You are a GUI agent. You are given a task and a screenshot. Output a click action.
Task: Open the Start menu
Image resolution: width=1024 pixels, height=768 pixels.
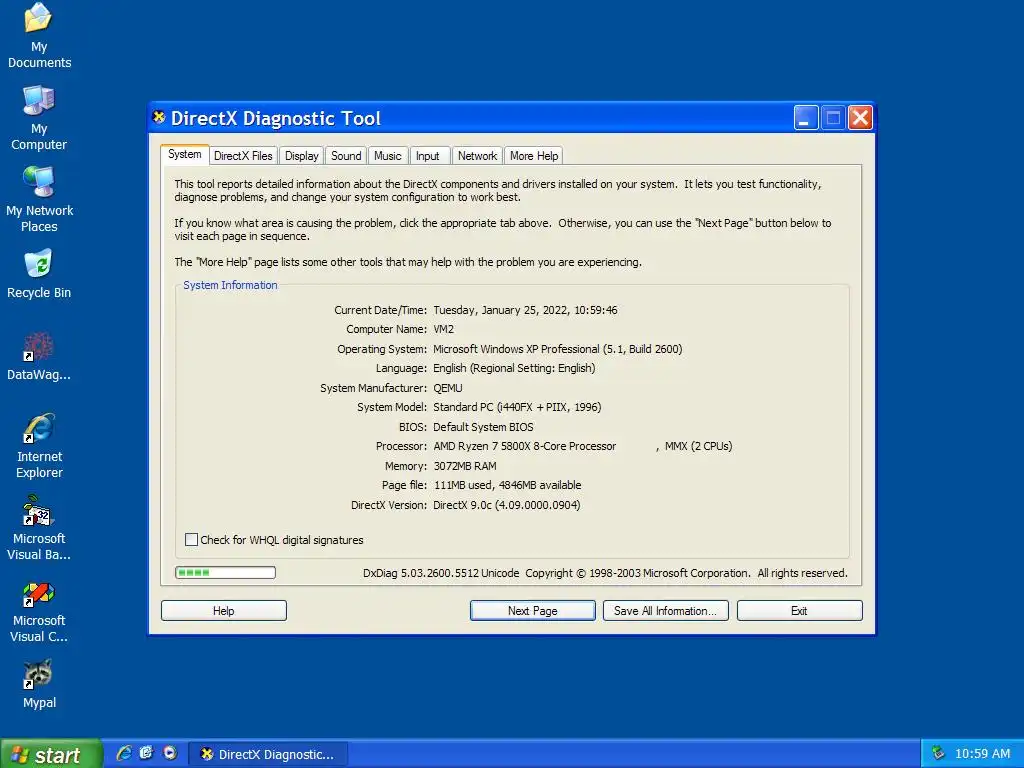point(50,754)
